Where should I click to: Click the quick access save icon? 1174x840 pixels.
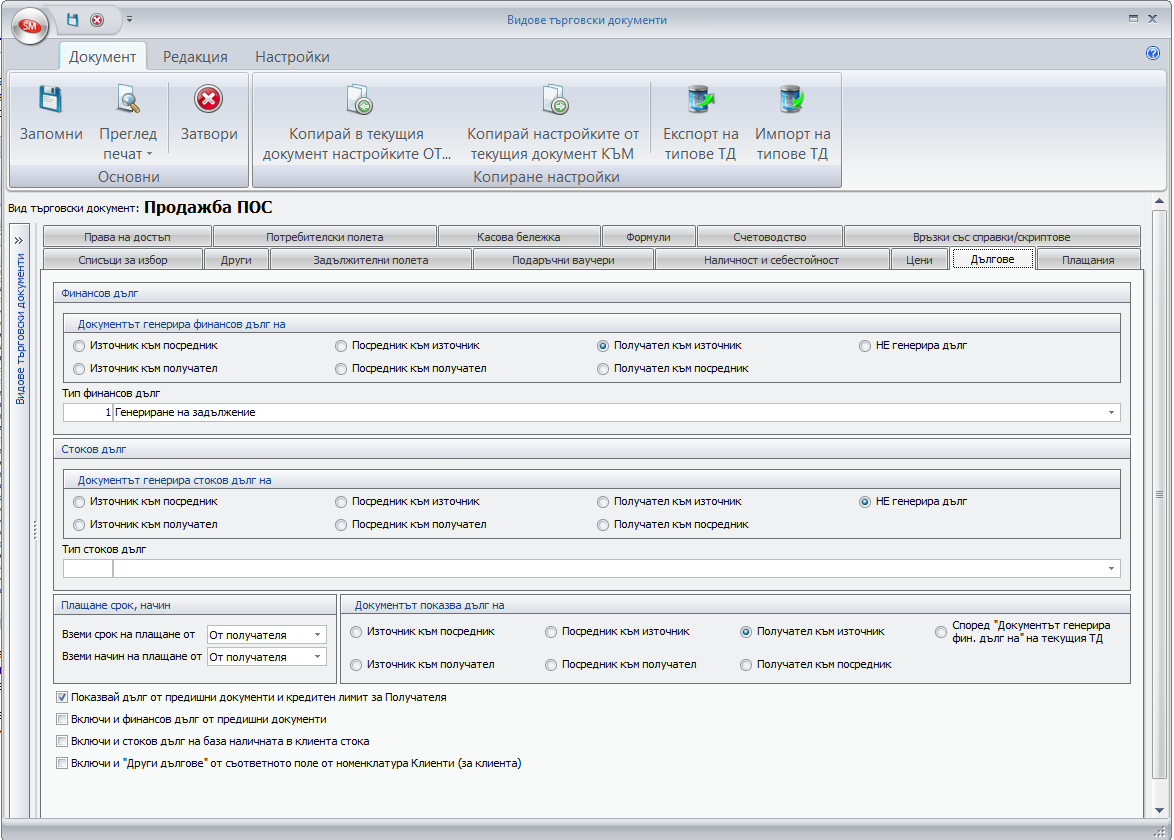72,20
